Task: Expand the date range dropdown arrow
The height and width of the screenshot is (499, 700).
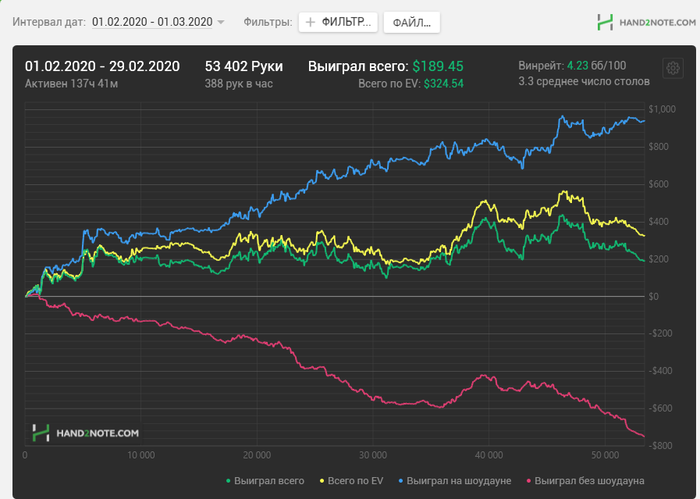Action: [221, 22]
